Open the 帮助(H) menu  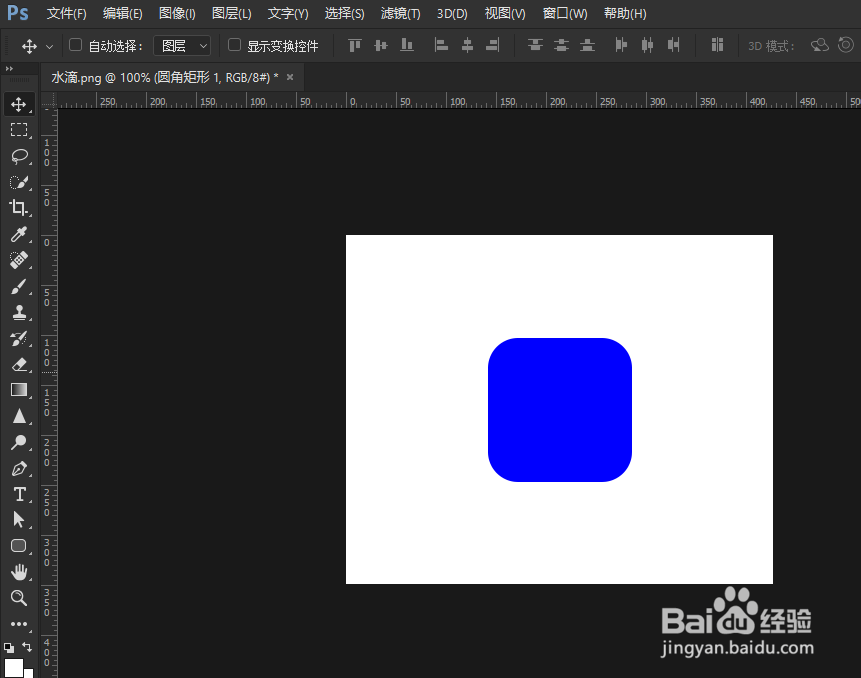[x=625, y=13]
